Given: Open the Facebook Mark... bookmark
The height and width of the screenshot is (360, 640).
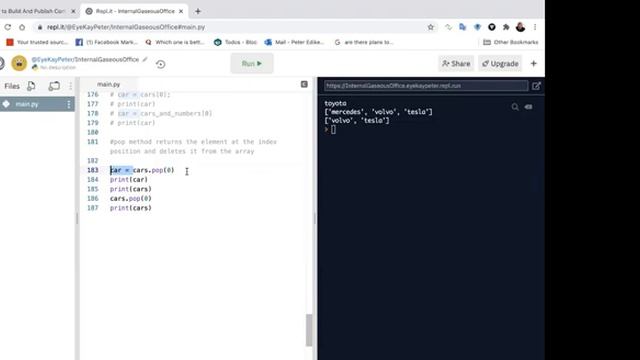Looking at the screenshot, I should 107,42.
